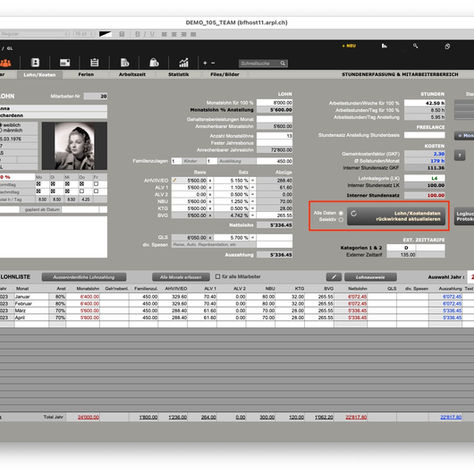This screenshot has width=474, height=474.
Task: Toggle italic in formatting bar
Action: pos(145,34)
